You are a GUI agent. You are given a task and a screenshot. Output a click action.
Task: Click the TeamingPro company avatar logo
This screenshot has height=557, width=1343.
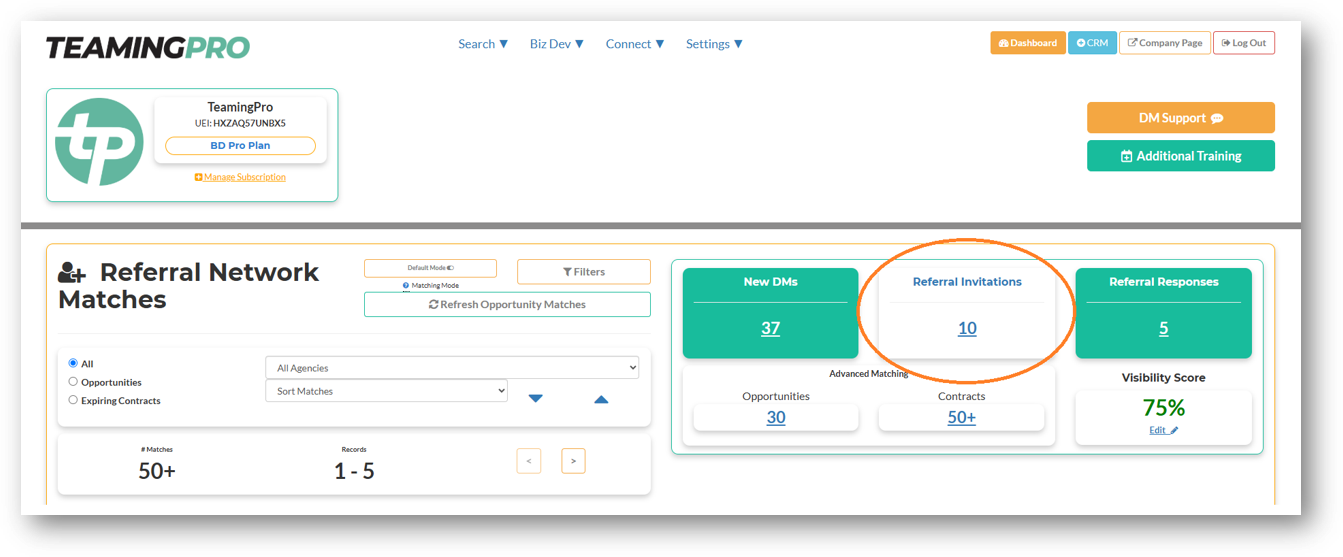click(x=99, y=142)
